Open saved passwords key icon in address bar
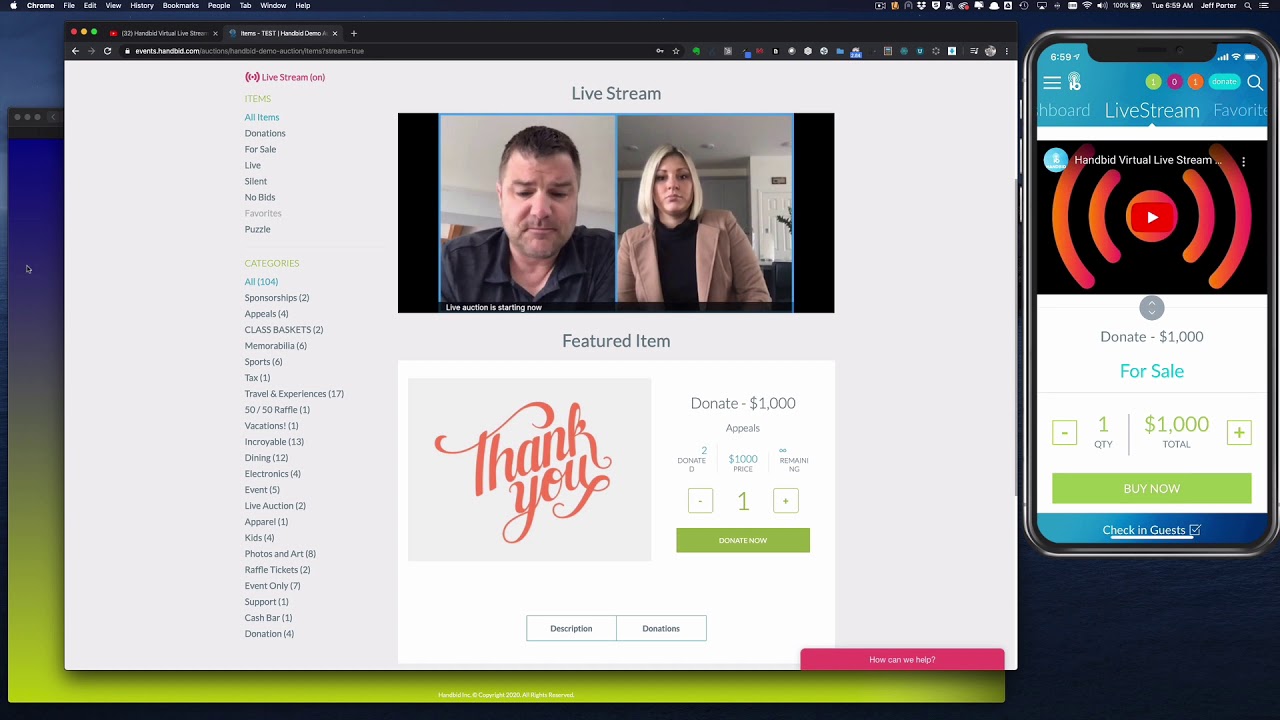Image resolution: width=1280 pixels, height=720 pixels. click(x=659, y=51)
